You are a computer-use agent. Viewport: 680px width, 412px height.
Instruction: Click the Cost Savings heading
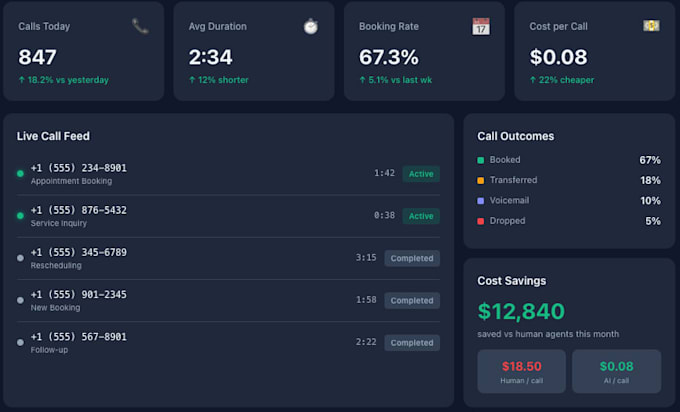pyautogui.click(x=512, y=281)
